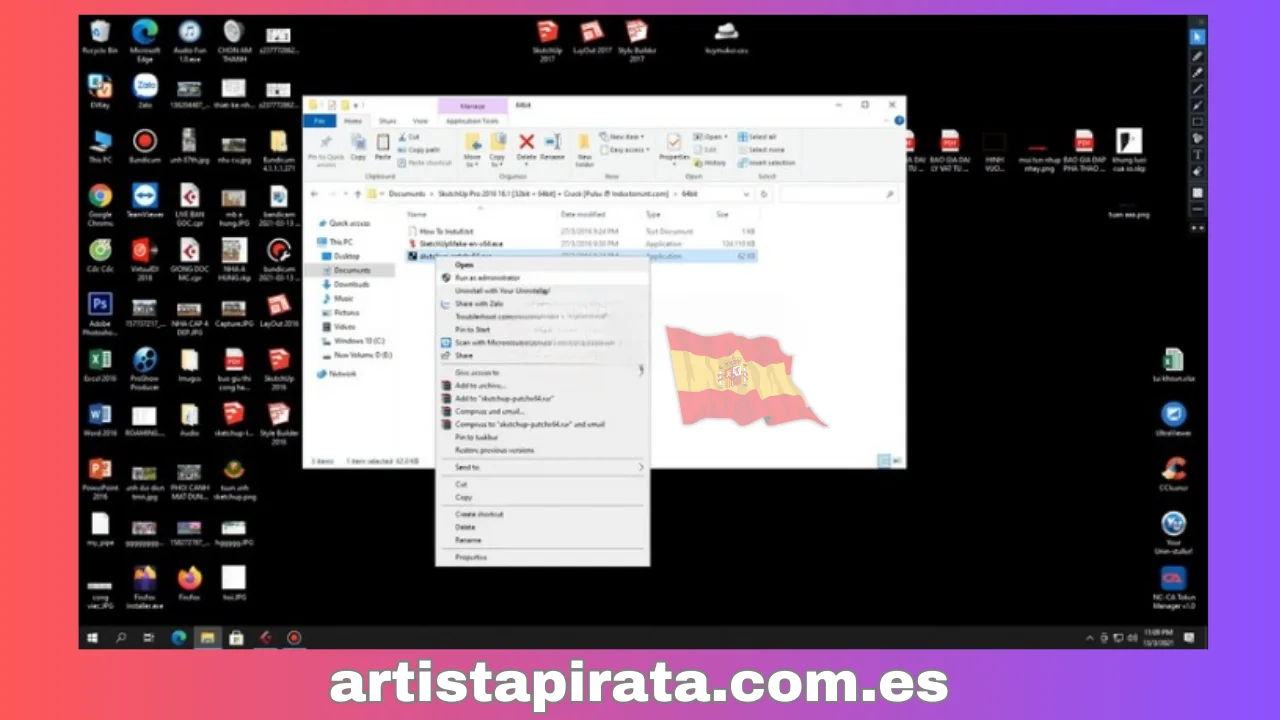1280x720 pixels.
Task: Click the Explorer Back navigation arrow
Action: tap(314, 194)
